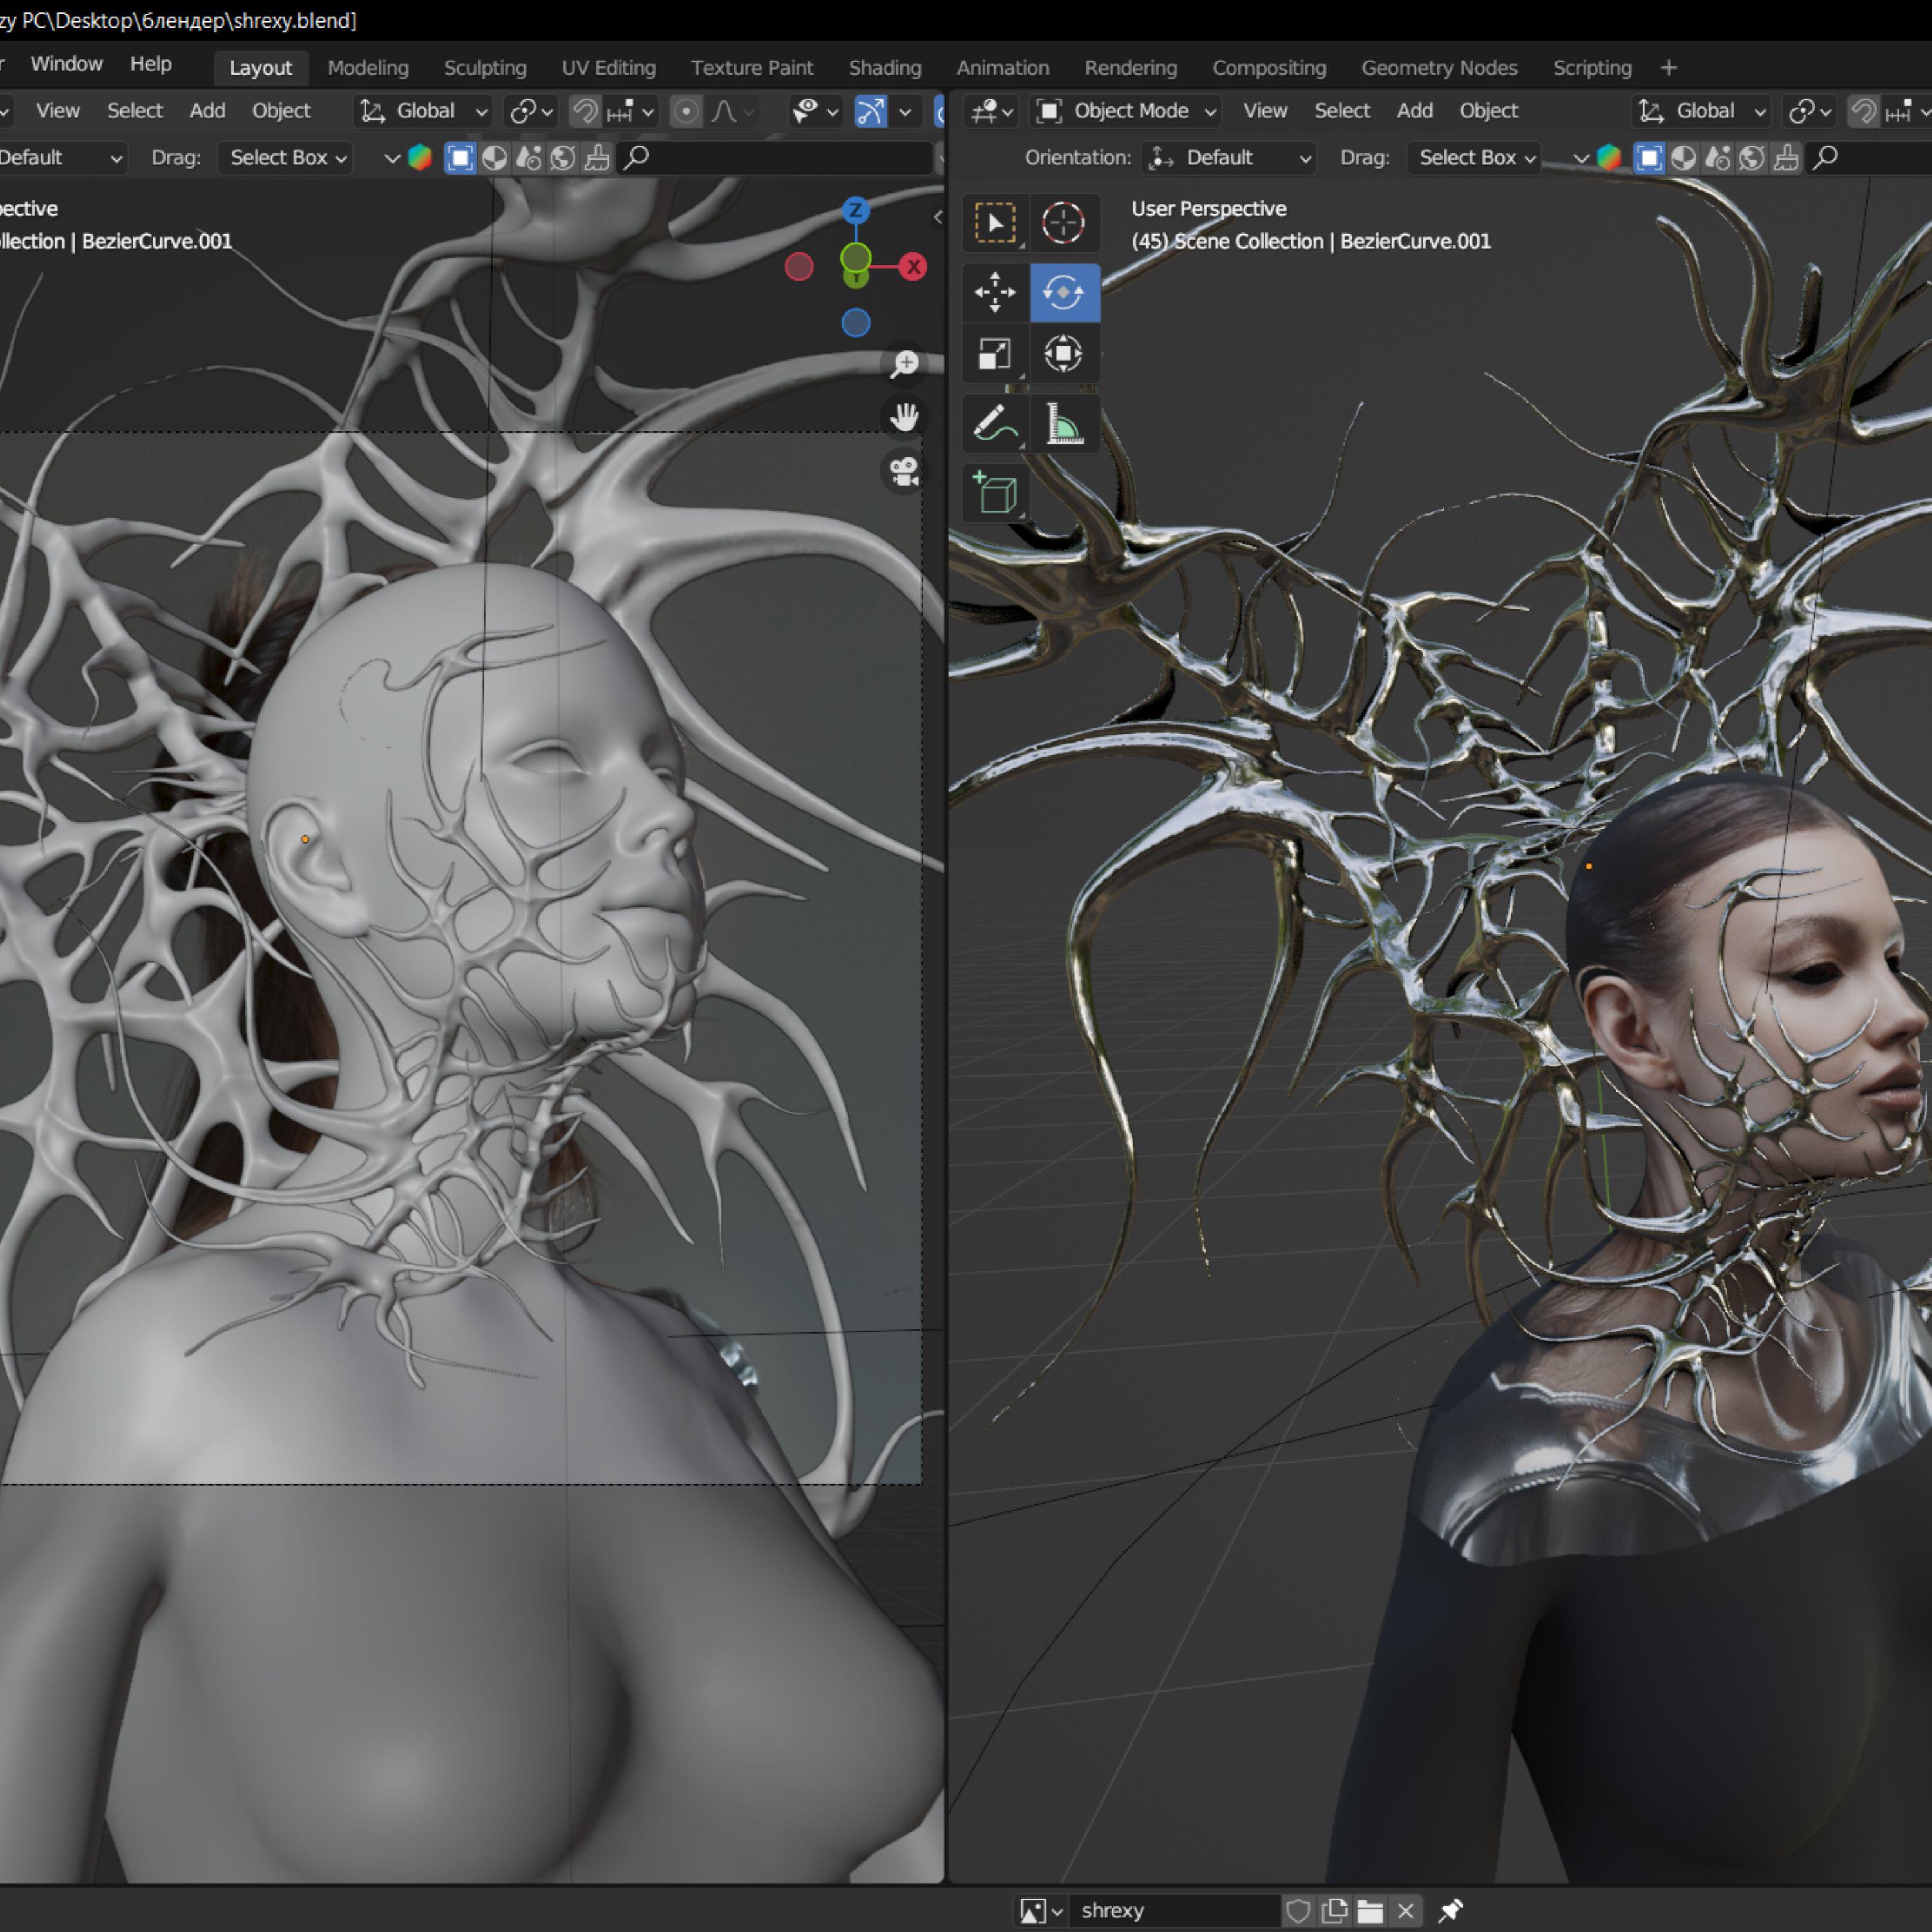Select the Rotate tool
Screen dimensions: 1932x1932
click(x=1064, y=293)
